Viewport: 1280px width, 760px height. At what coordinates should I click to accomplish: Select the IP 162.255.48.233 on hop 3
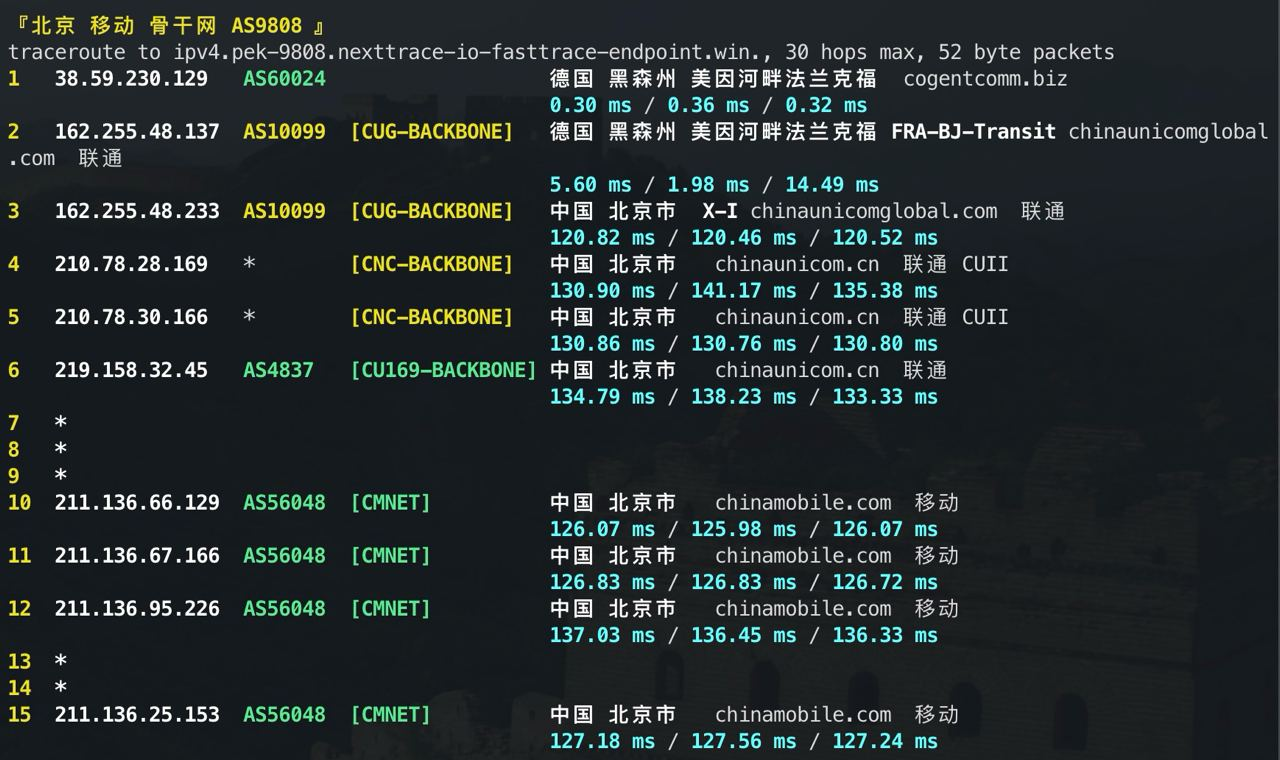[137, 211]
